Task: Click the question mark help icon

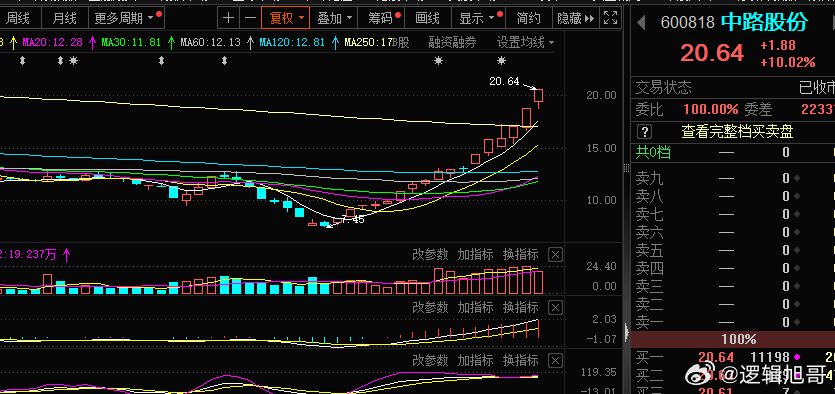Action: pyautogui.click(x=644, y=131)
